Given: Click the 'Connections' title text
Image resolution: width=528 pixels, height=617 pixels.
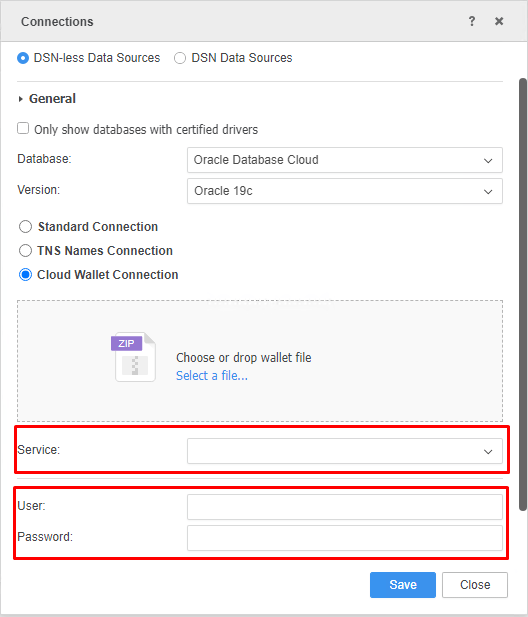Looking at the screenshot, I should [57, 22].
